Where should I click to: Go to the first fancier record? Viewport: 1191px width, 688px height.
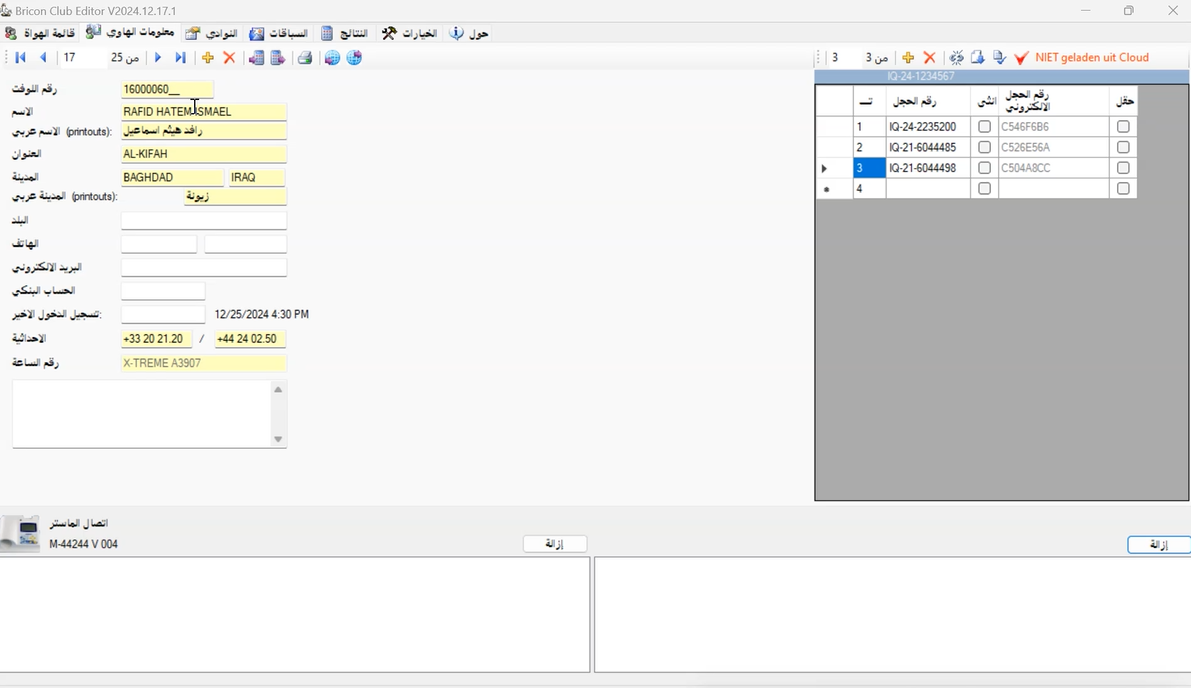point(20,58)
